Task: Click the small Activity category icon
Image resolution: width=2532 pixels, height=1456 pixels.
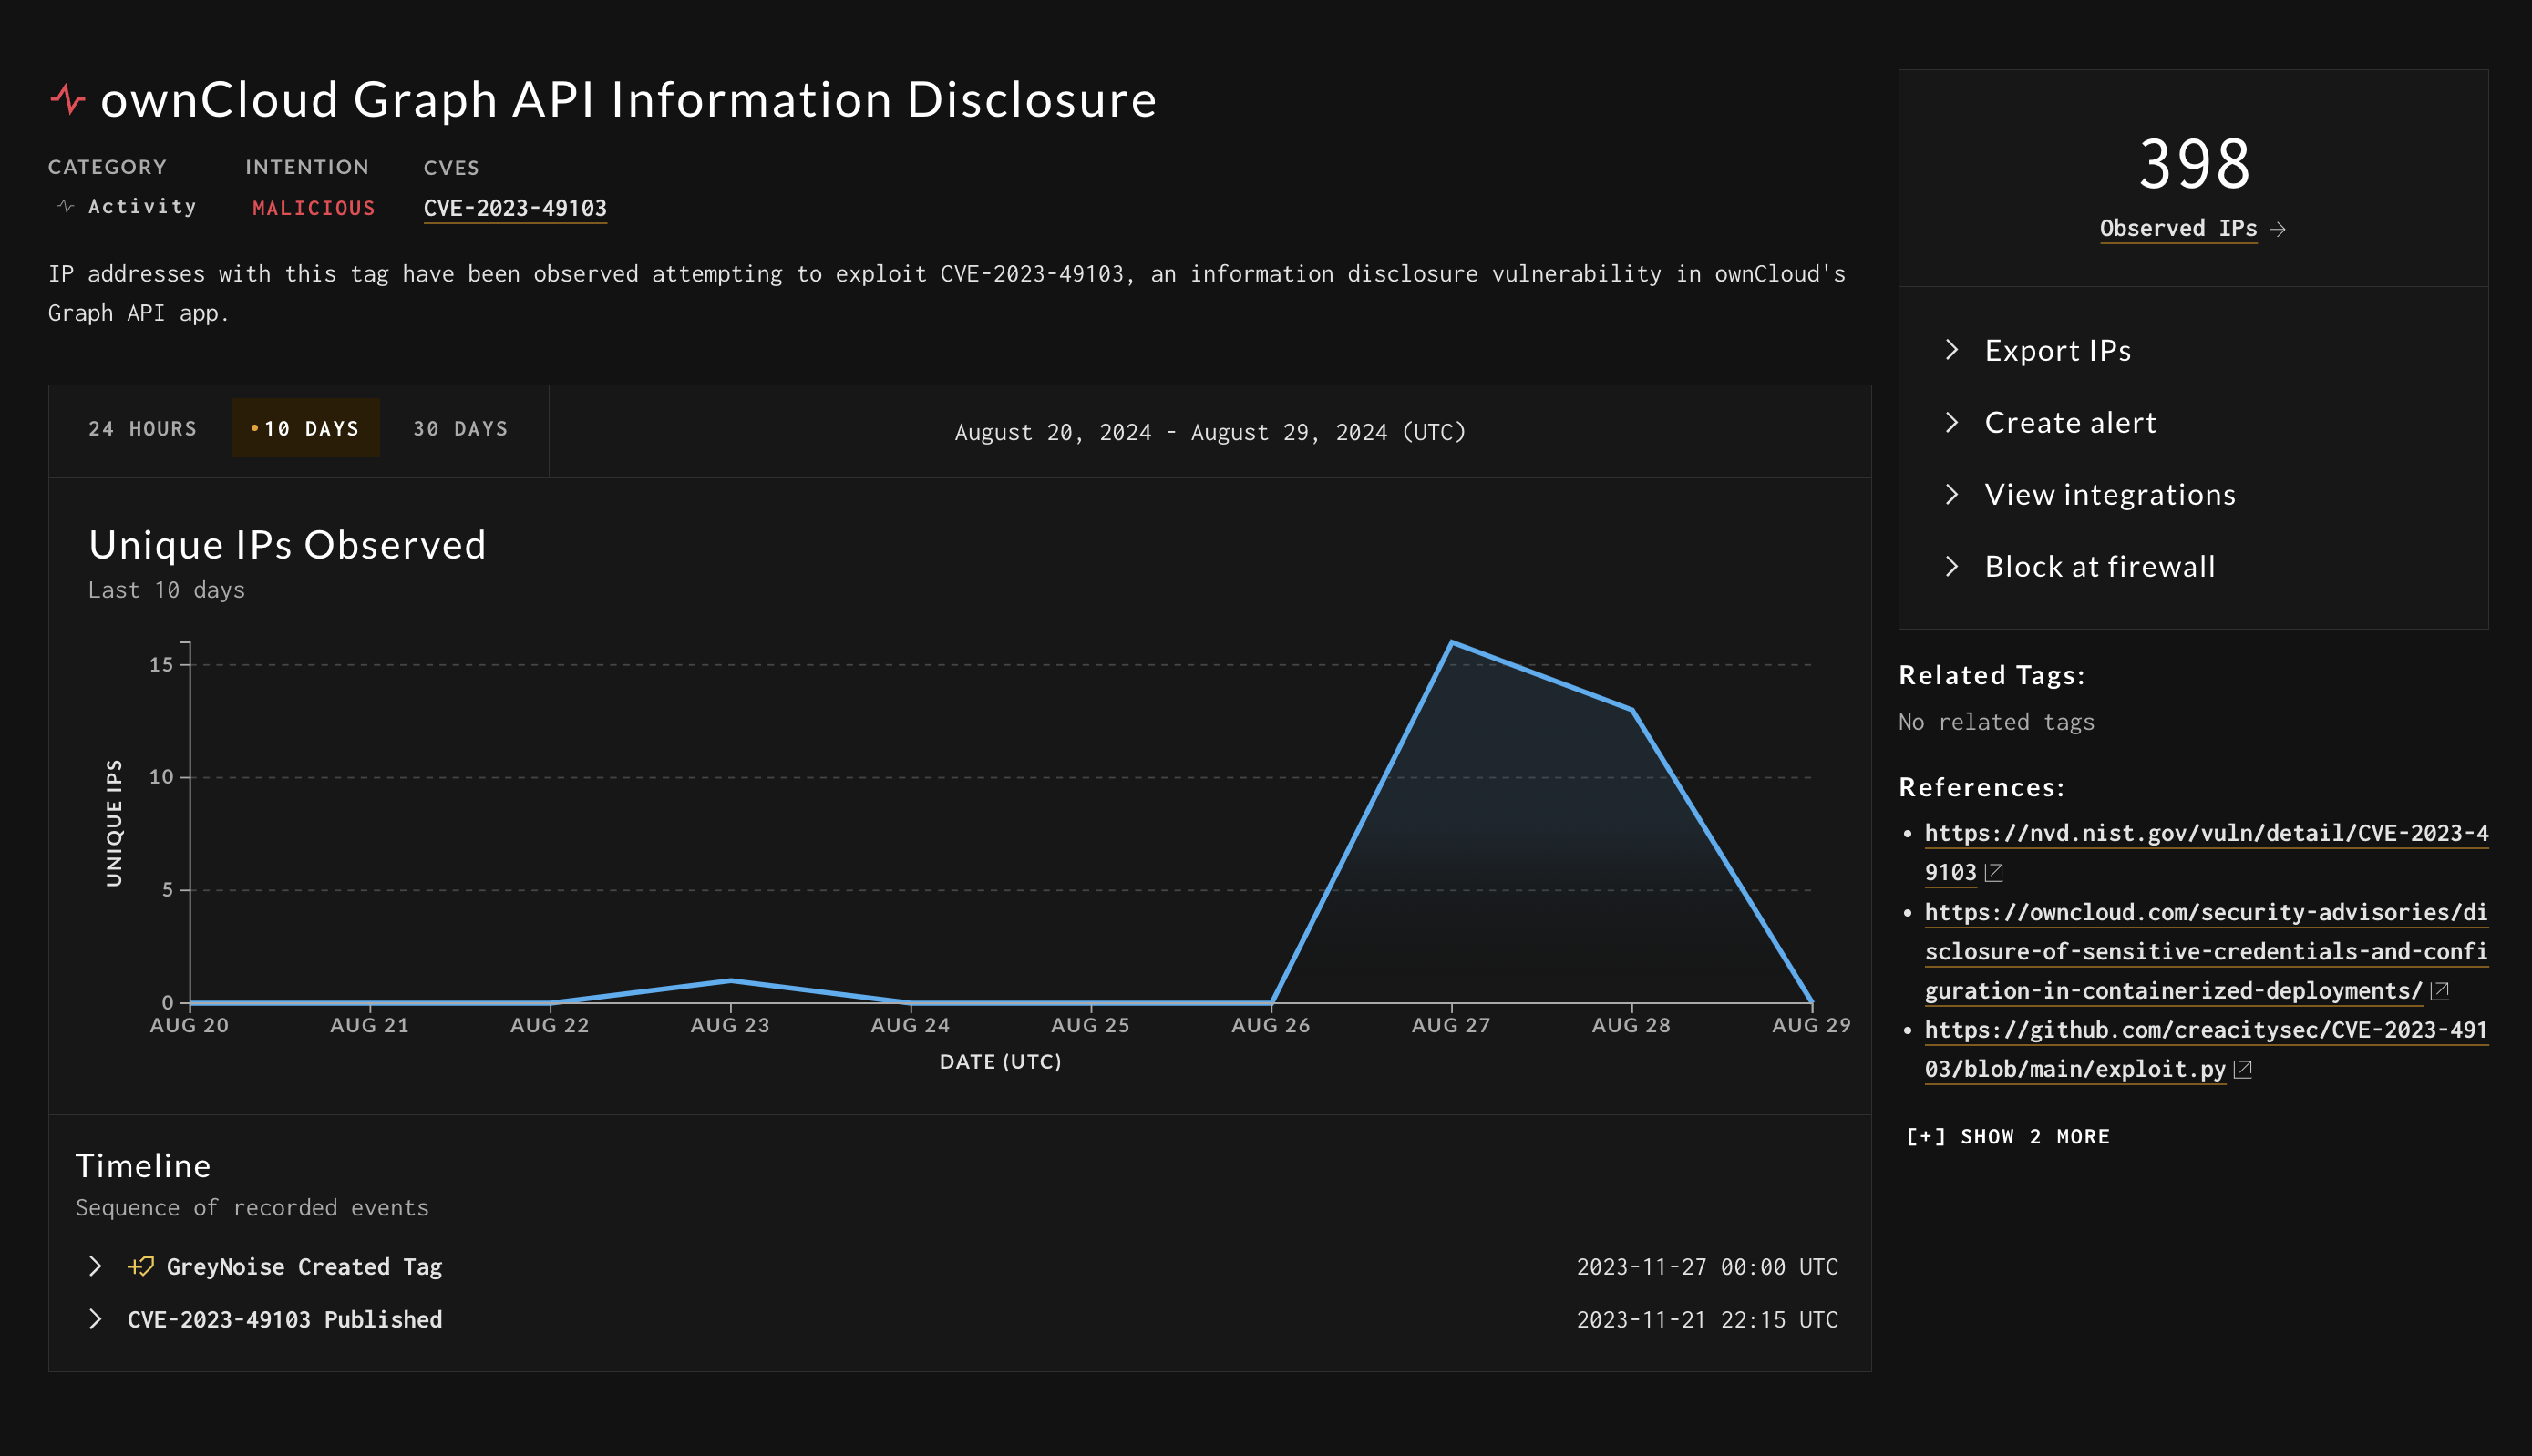Action: click(66, 206)
